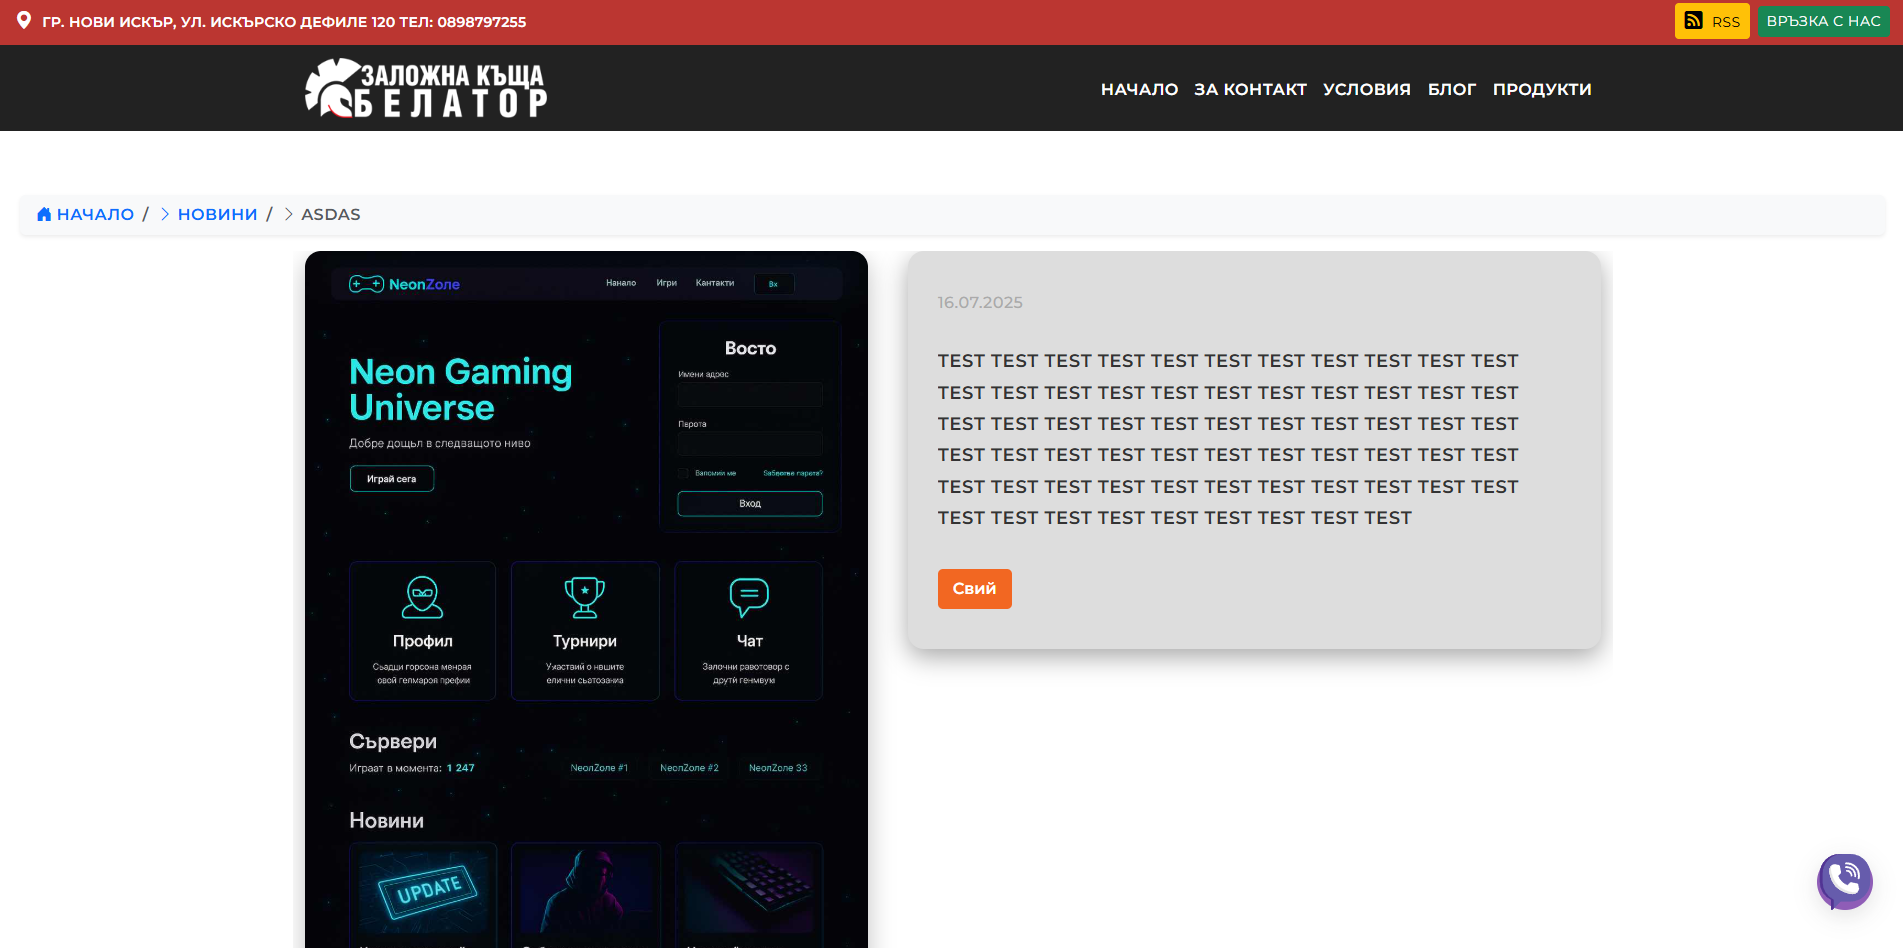Open the НАЧАЛО item in the main navigation
Screen dimensions: 1903x948
click(x=1139, y=89)
